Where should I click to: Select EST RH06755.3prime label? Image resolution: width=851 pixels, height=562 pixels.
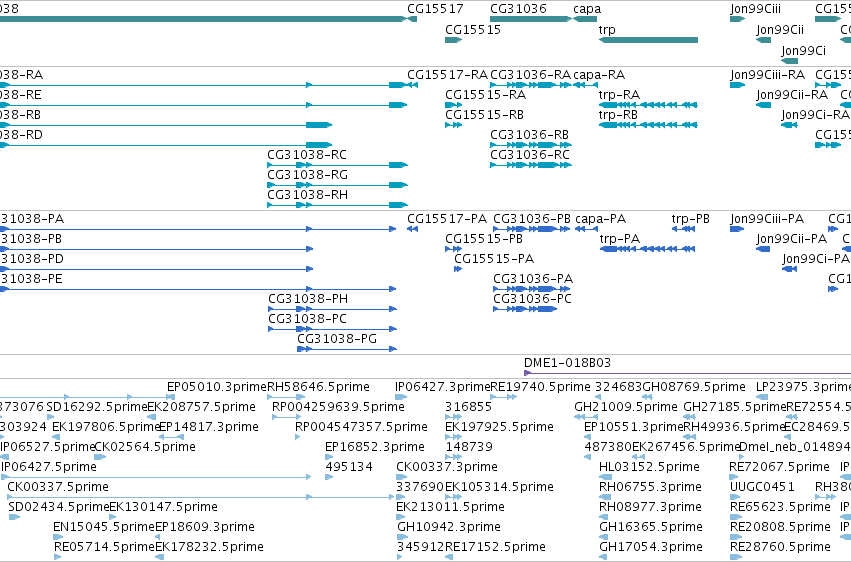(650, 487)
